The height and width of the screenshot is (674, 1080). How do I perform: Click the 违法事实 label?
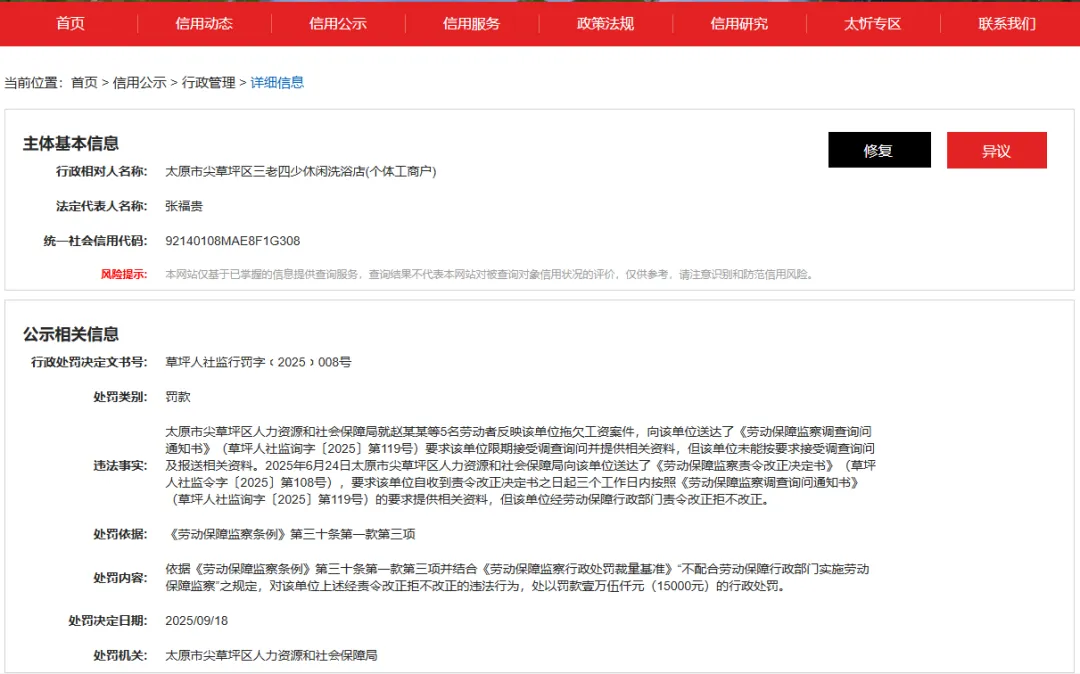(120, 466)
